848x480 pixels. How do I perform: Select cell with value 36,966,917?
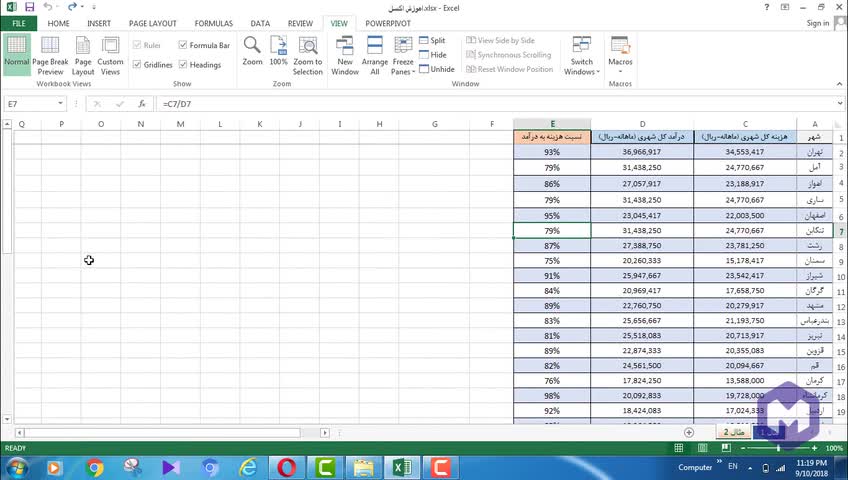(x=642, y=152)
